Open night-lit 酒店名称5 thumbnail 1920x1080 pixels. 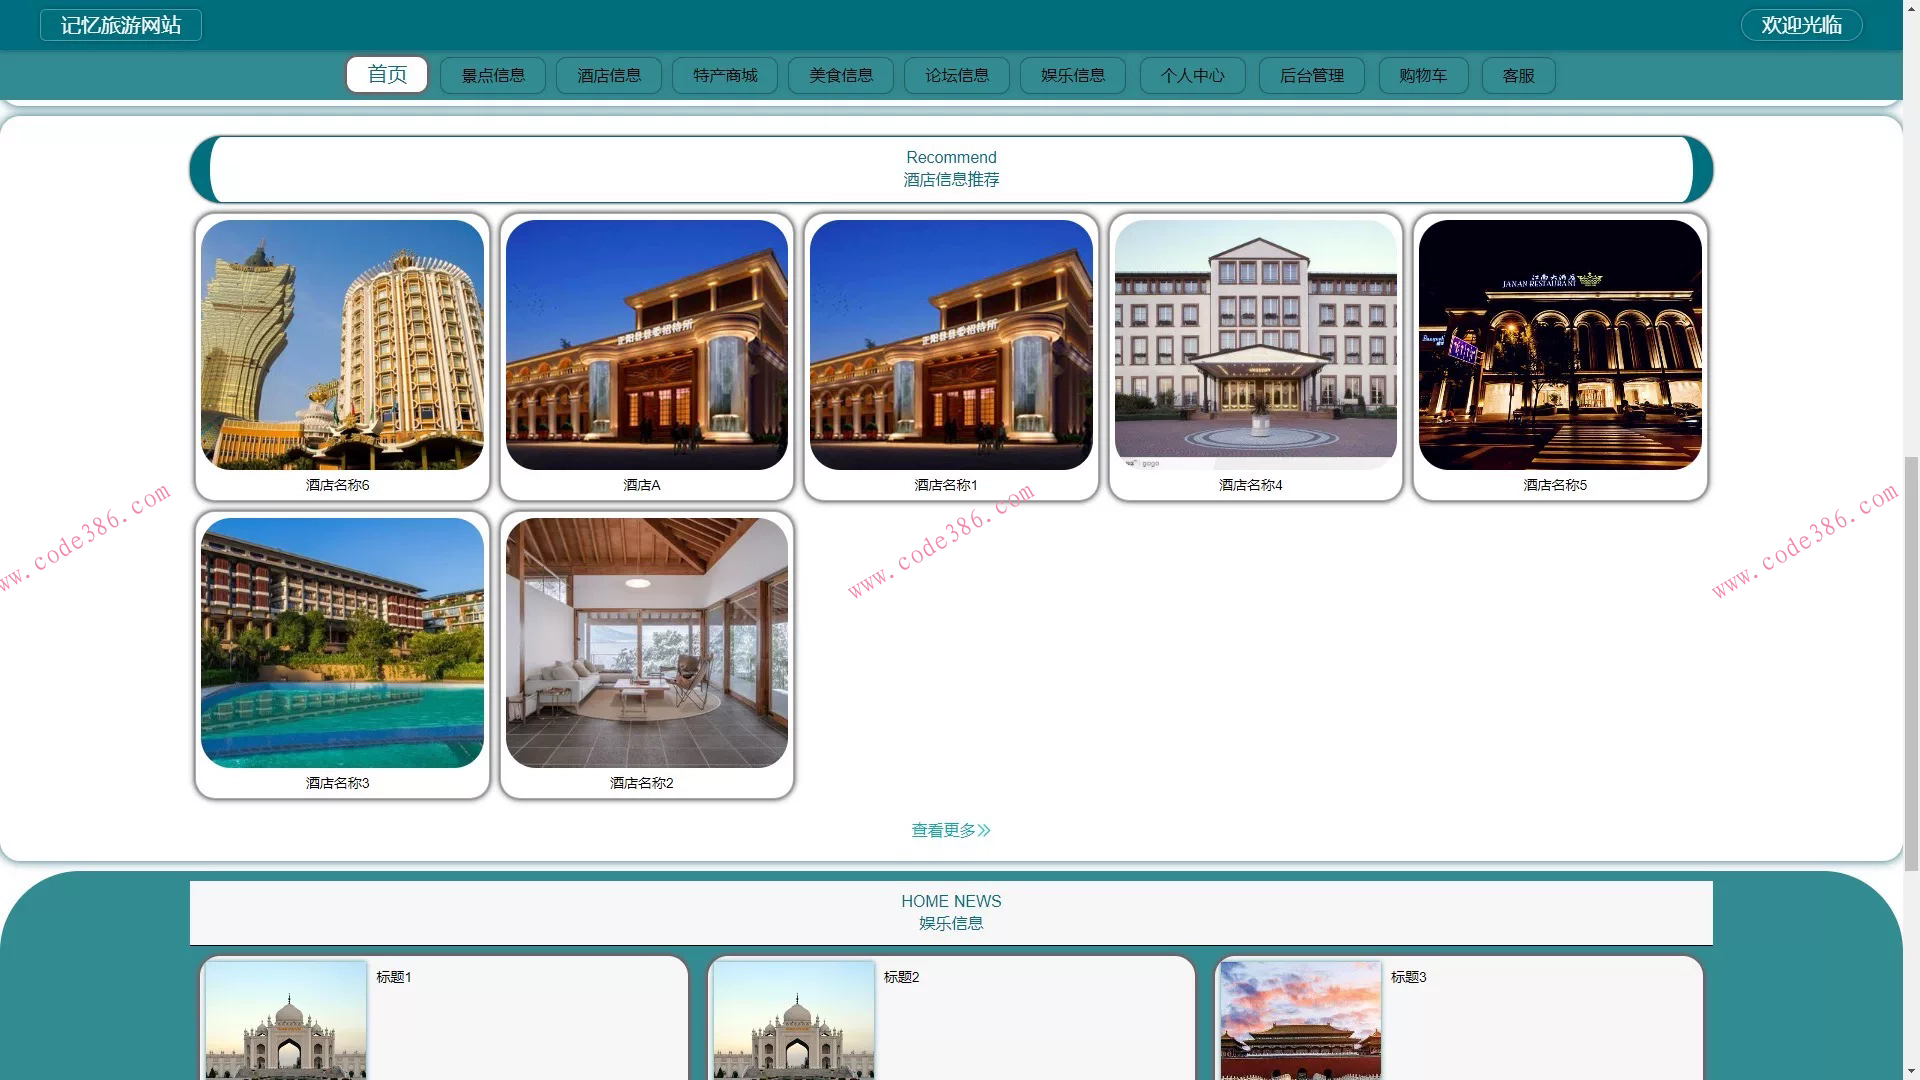click(x=1560, y=345)
